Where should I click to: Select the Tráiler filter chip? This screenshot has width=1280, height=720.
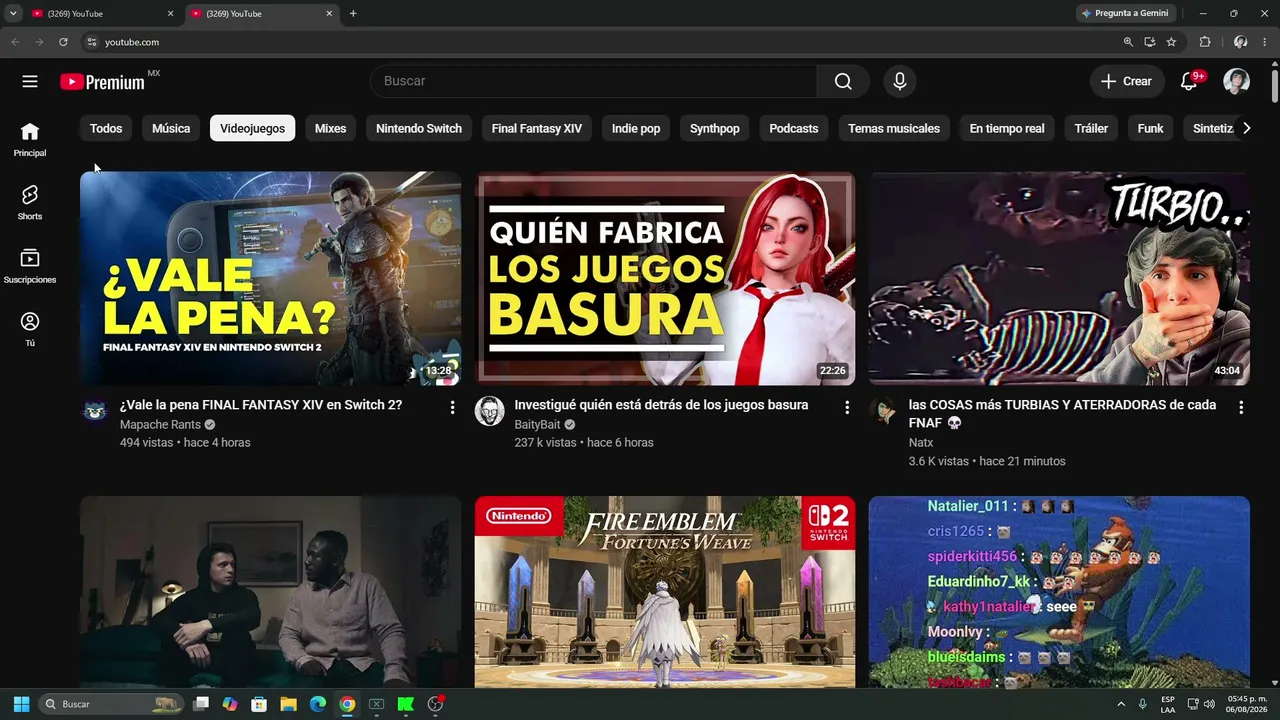pyautogui.click(x=1091, y=128)
